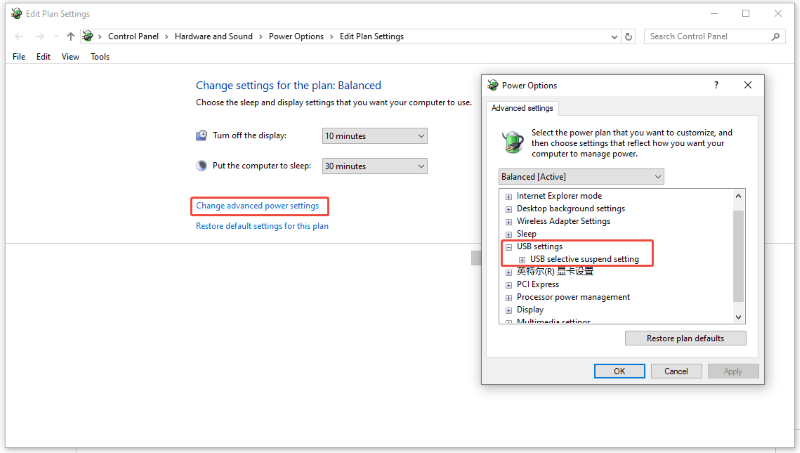800x453 pixels.
Task: Go to Power Options breadcrumb
Action: (x=296, y=36)
